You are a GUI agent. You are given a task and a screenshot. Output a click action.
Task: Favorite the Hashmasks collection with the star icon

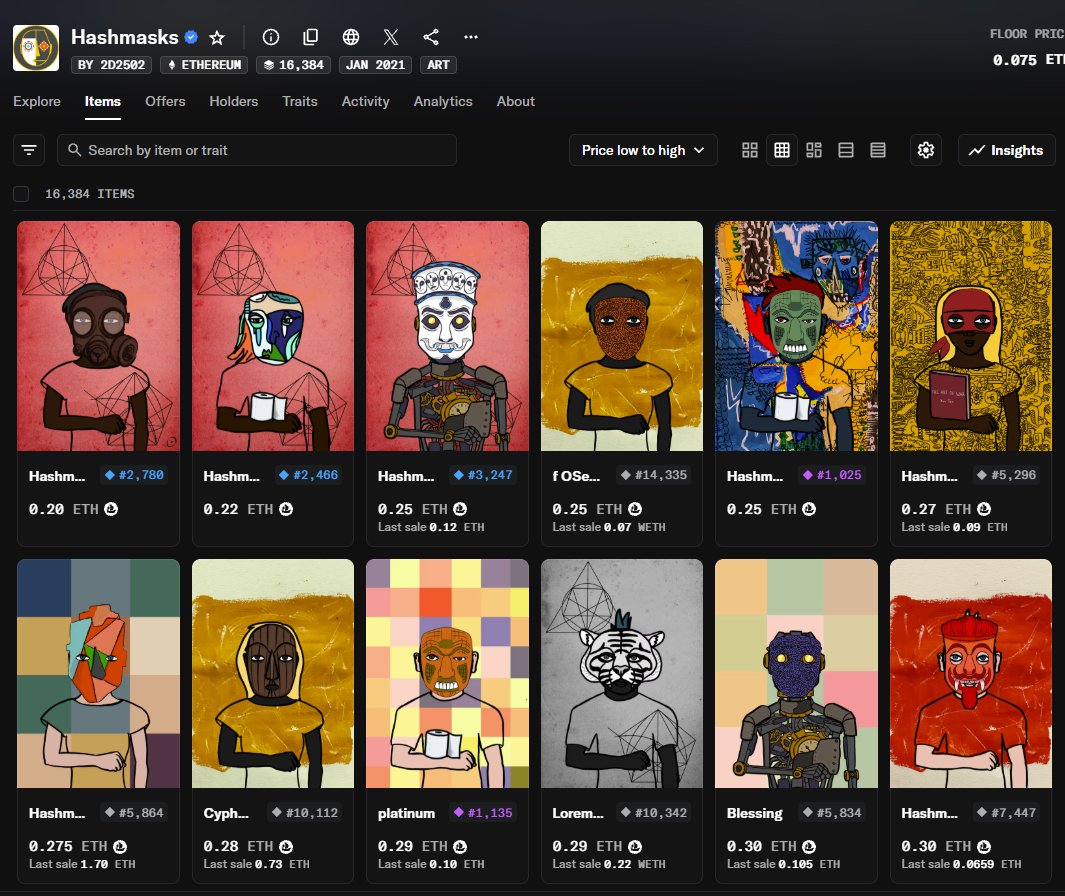pyautogui.click(x=217, y=37)
